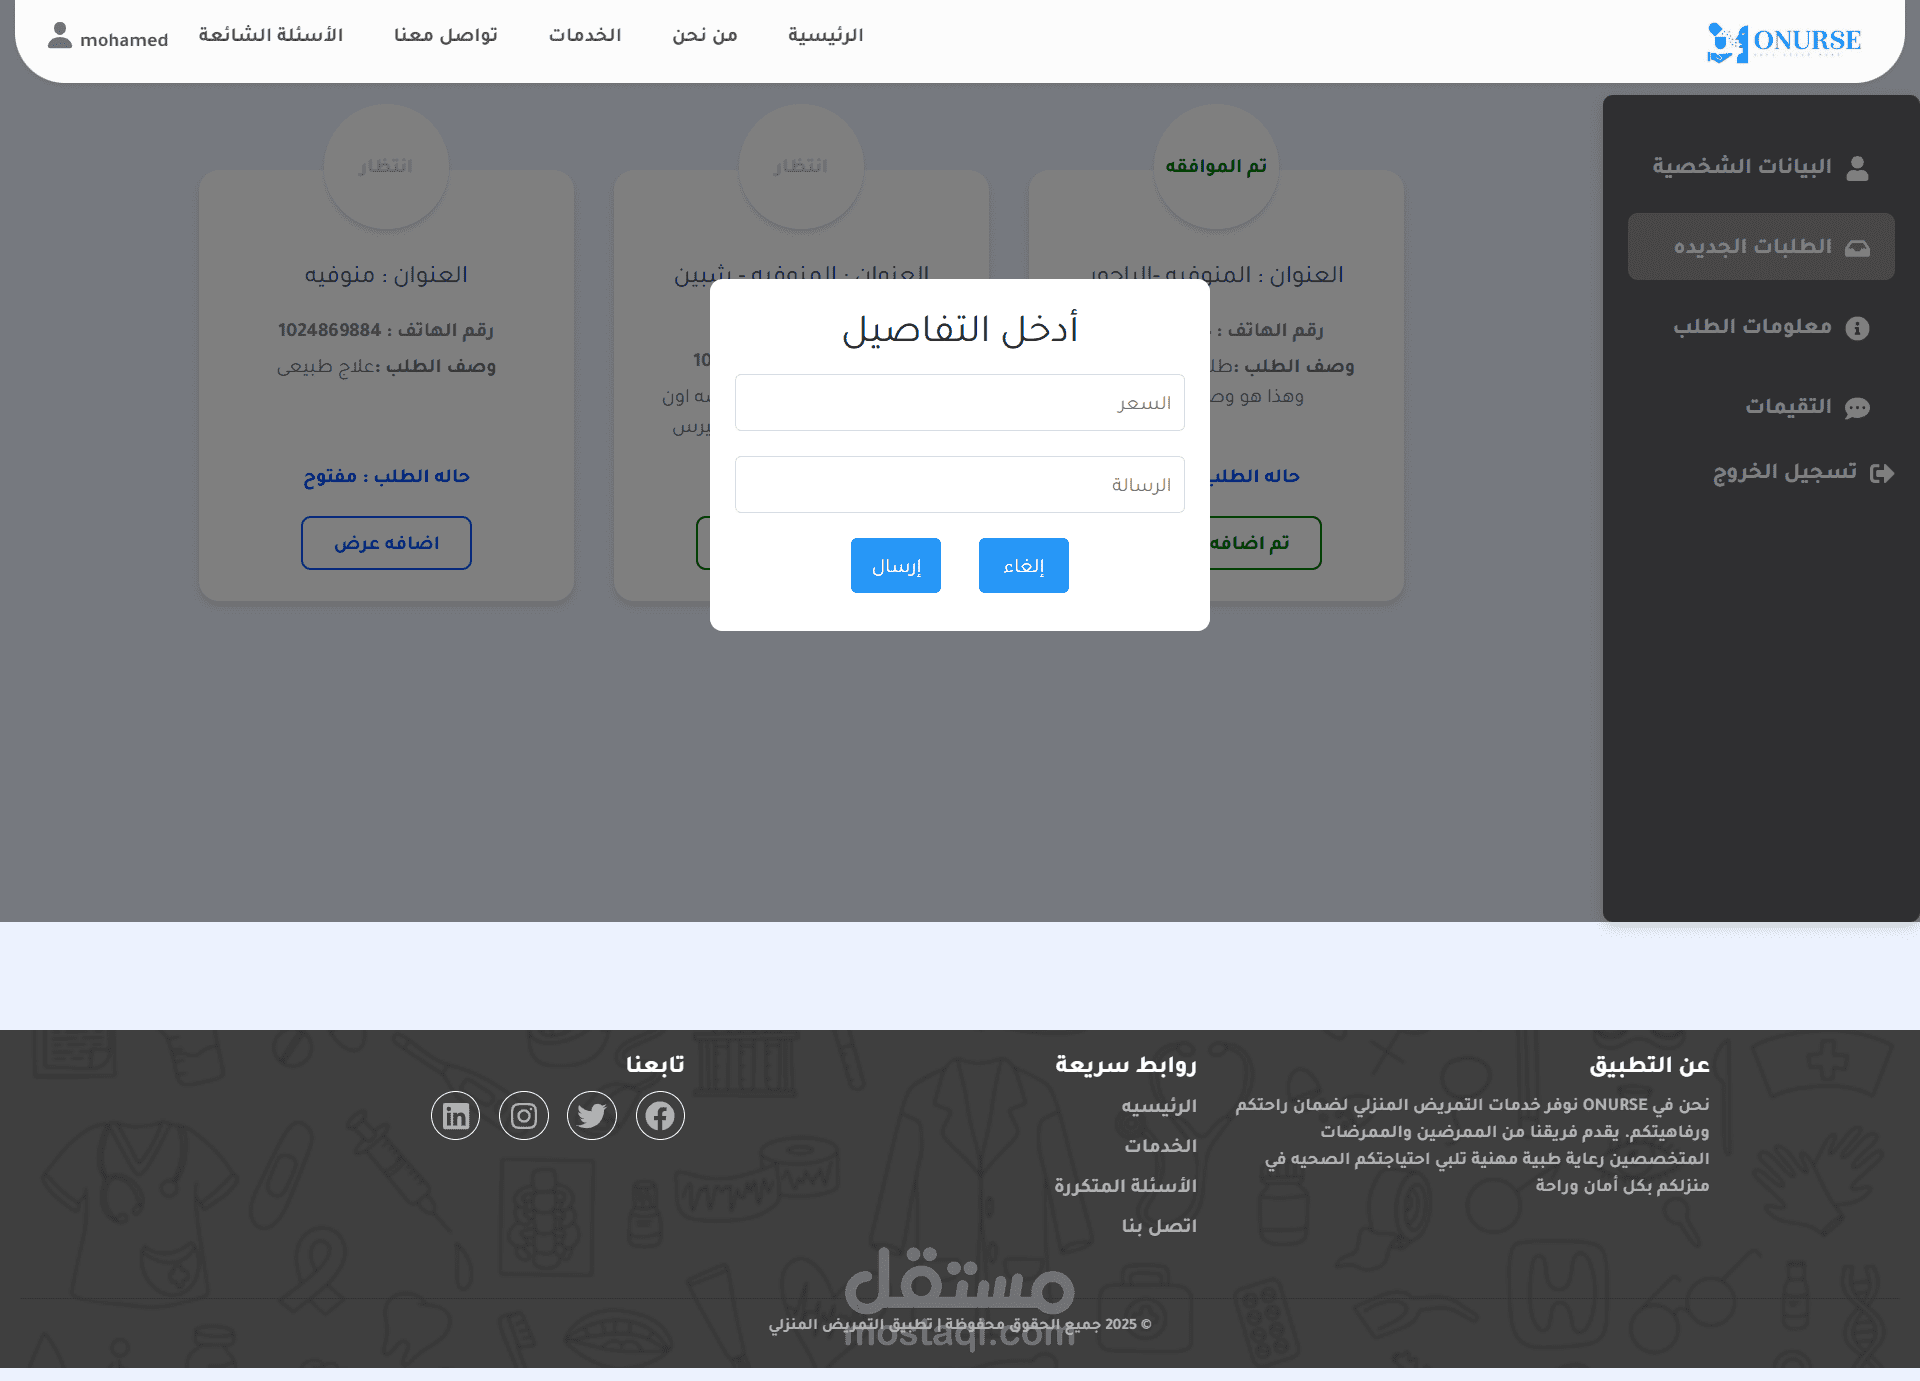Click the info icon beside معلومات الطلب
Screen dimensions: 1920x1381
coord(1857,328)
